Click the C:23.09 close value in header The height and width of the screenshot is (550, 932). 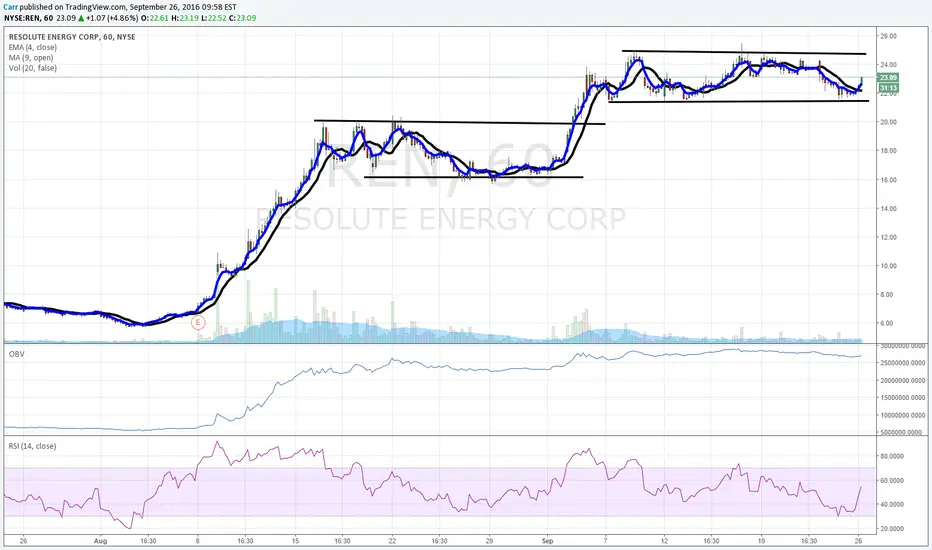pyautogui.click(x=243, y=18)
